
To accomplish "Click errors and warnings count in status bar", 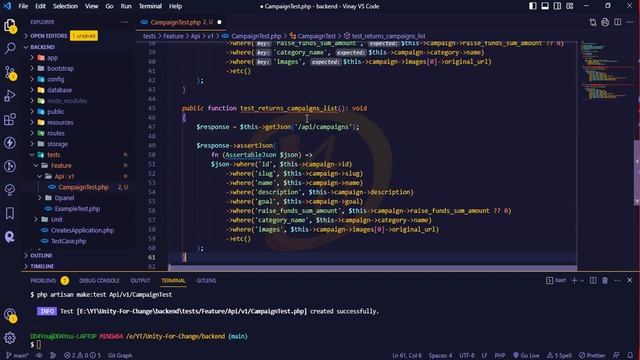I will pos(82,356).
